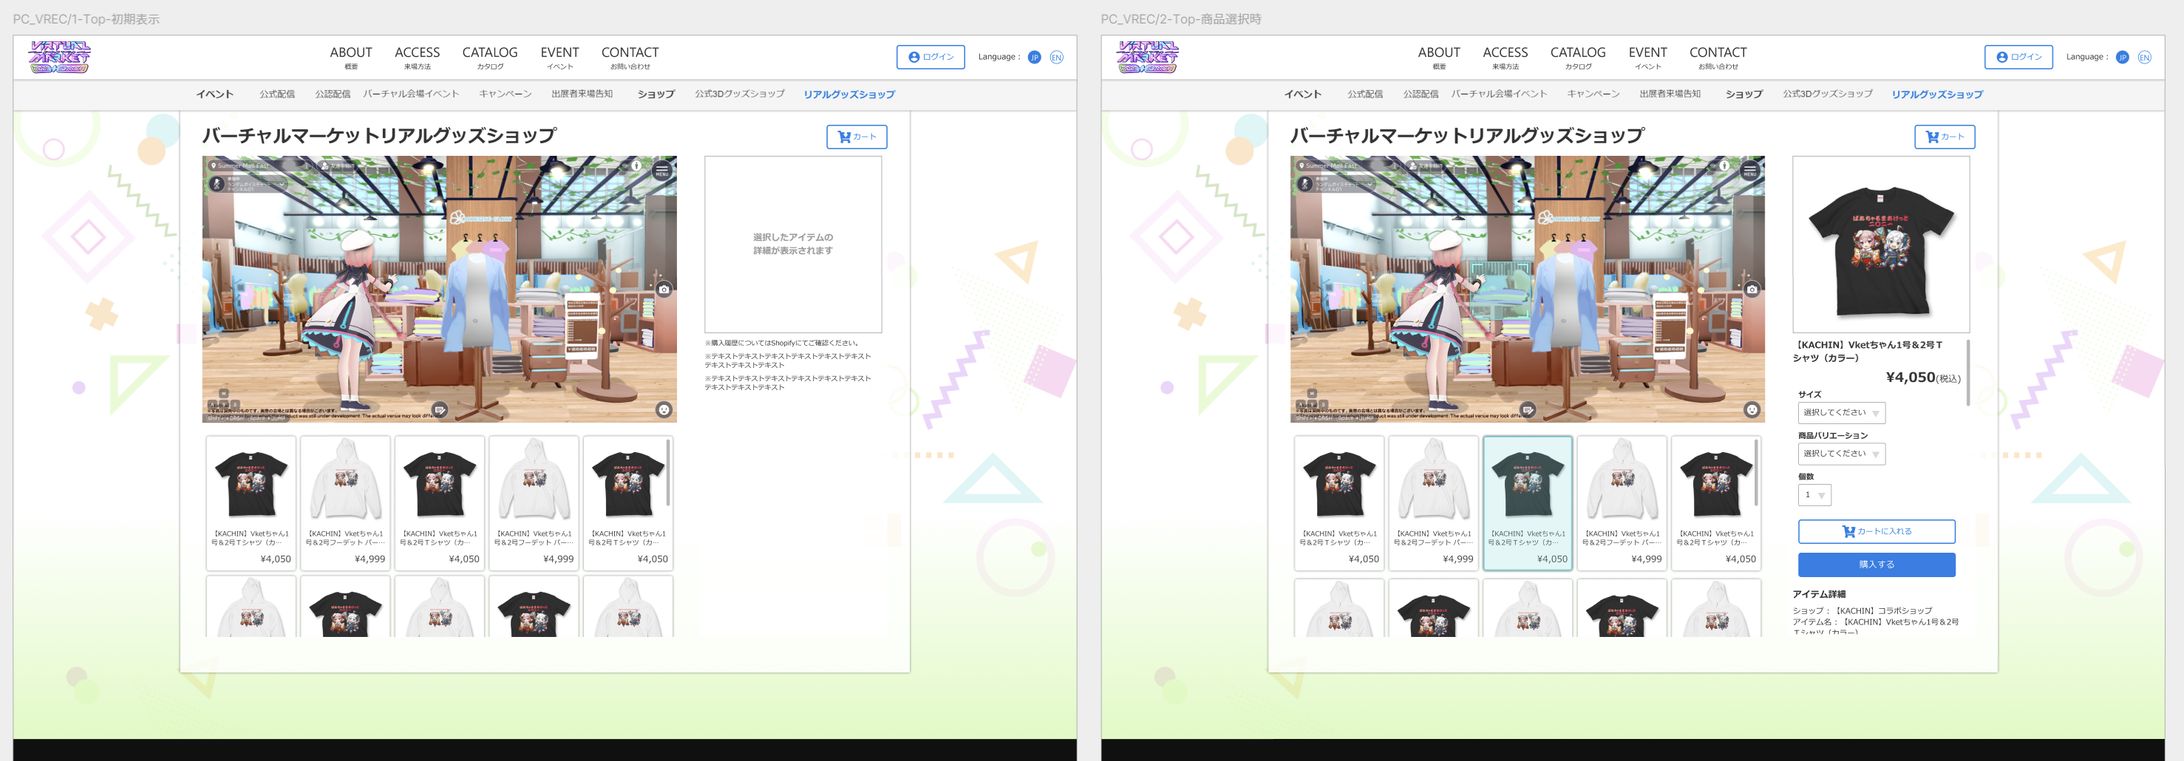The width and height of the screenshot is (2184, 761).
Task: Click カートに入れる add-to-cart button
Action: (x=1877, y=532)
